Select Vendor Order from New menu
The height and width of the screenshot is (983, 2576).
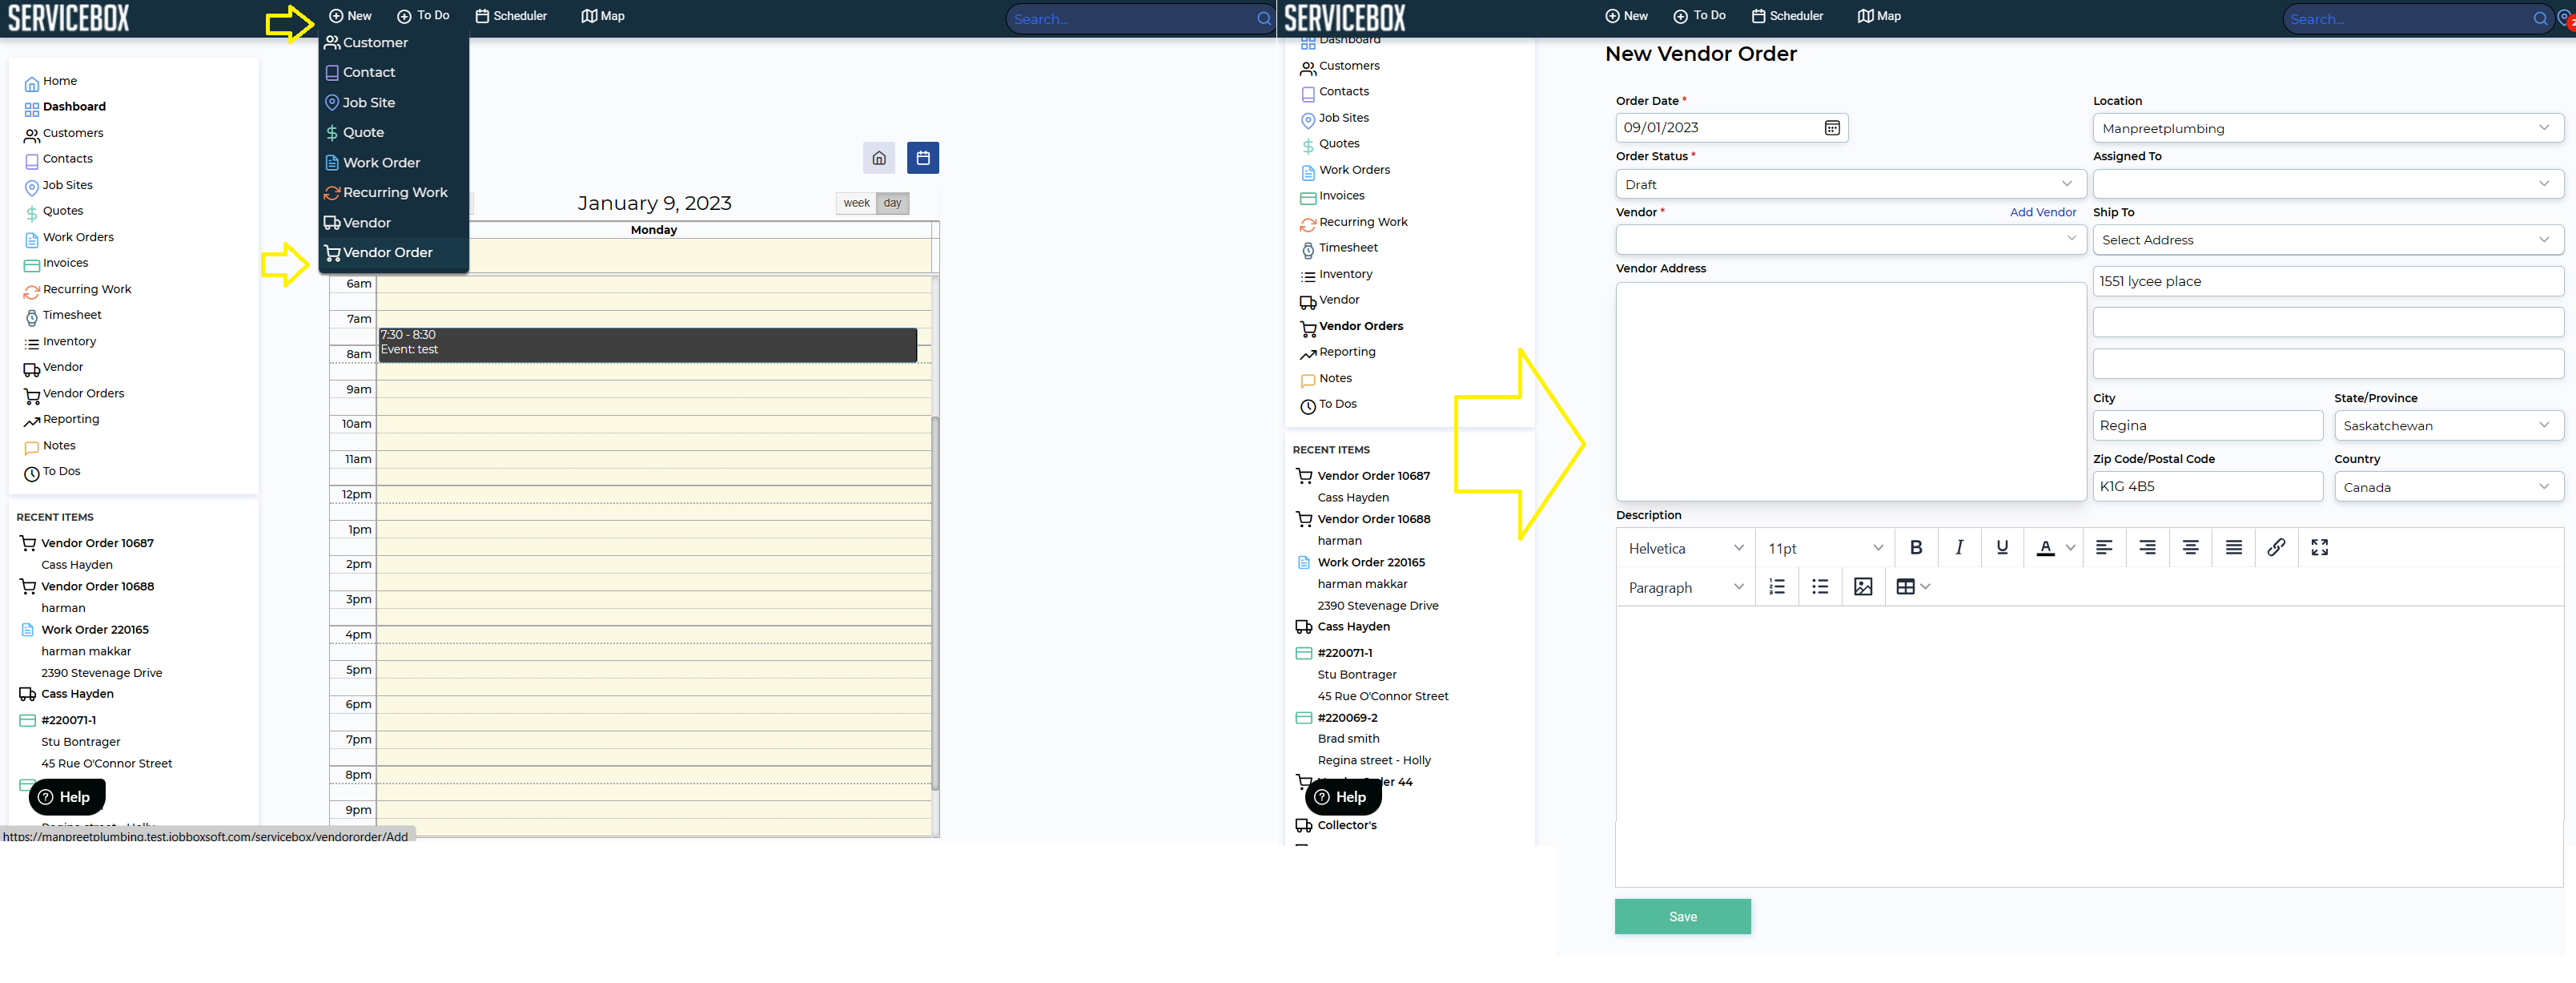pyautogui.click(x=387, y=253)
